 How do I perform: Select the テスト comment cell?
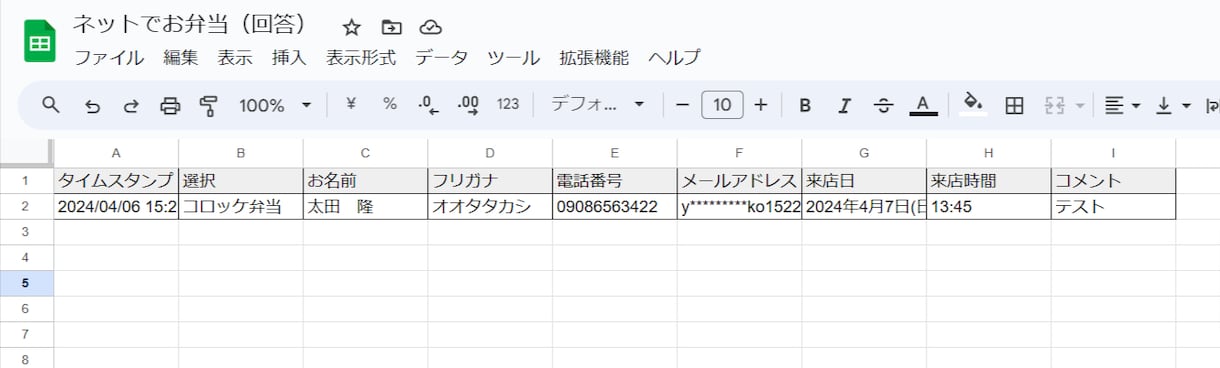point(1113,207)
